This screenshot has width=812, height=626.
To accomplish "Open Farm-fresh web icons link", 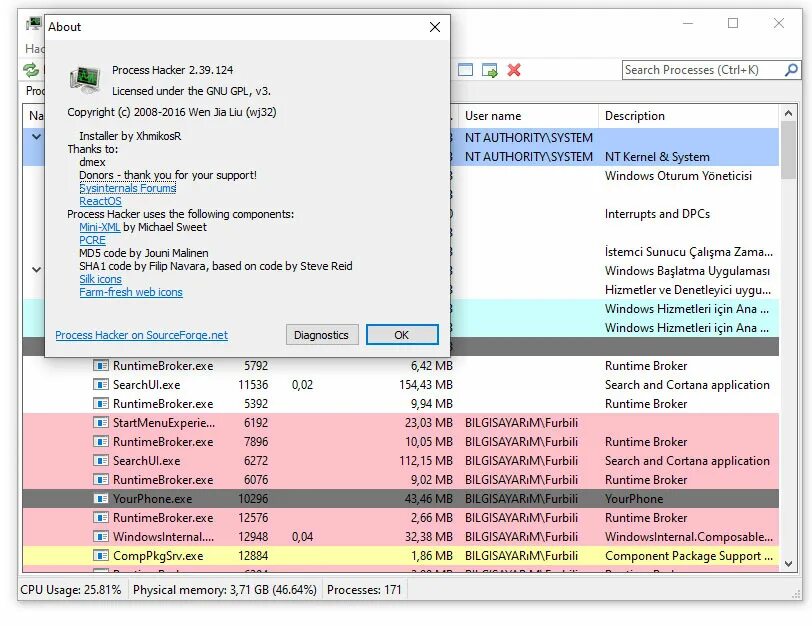I will tap(131, 292).
